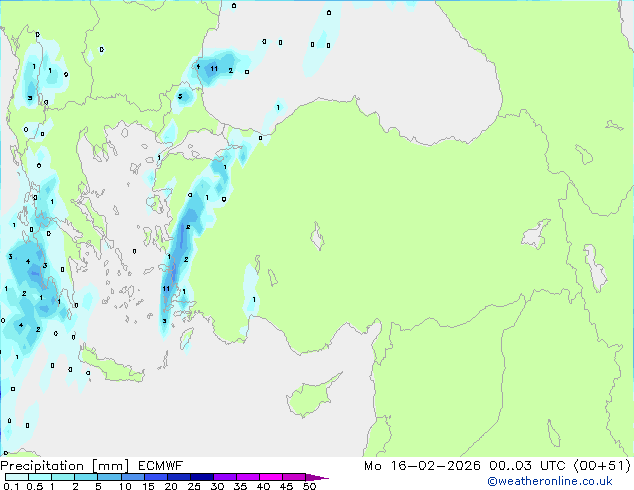The height and width of the screenshot is (490, 634).
Task: Click the 11 value on the Black Sea coast
Action: coord(214,68)
